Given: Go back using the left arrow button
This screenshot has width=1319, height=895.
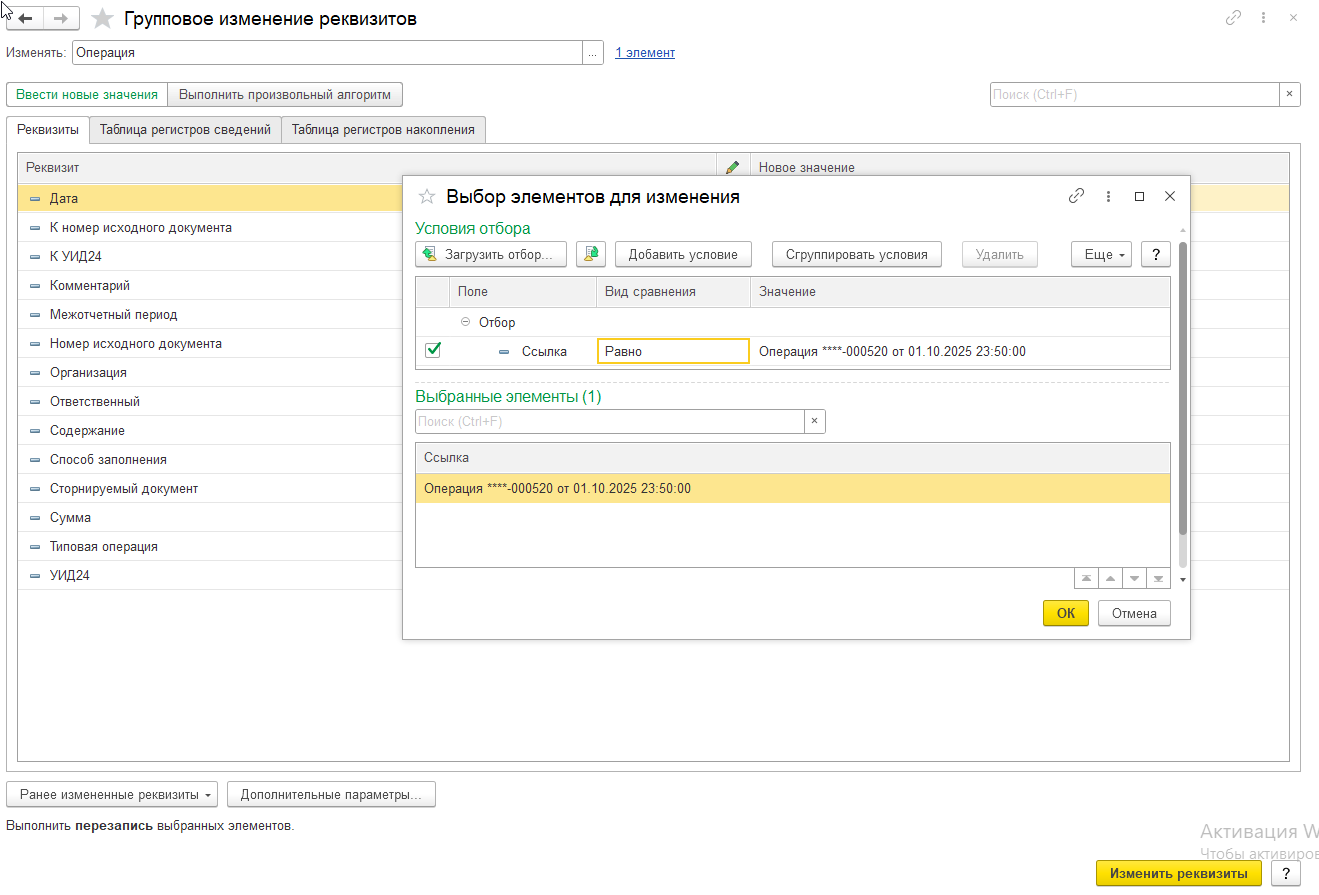Looking at the screenshot, I should point(25,19).
